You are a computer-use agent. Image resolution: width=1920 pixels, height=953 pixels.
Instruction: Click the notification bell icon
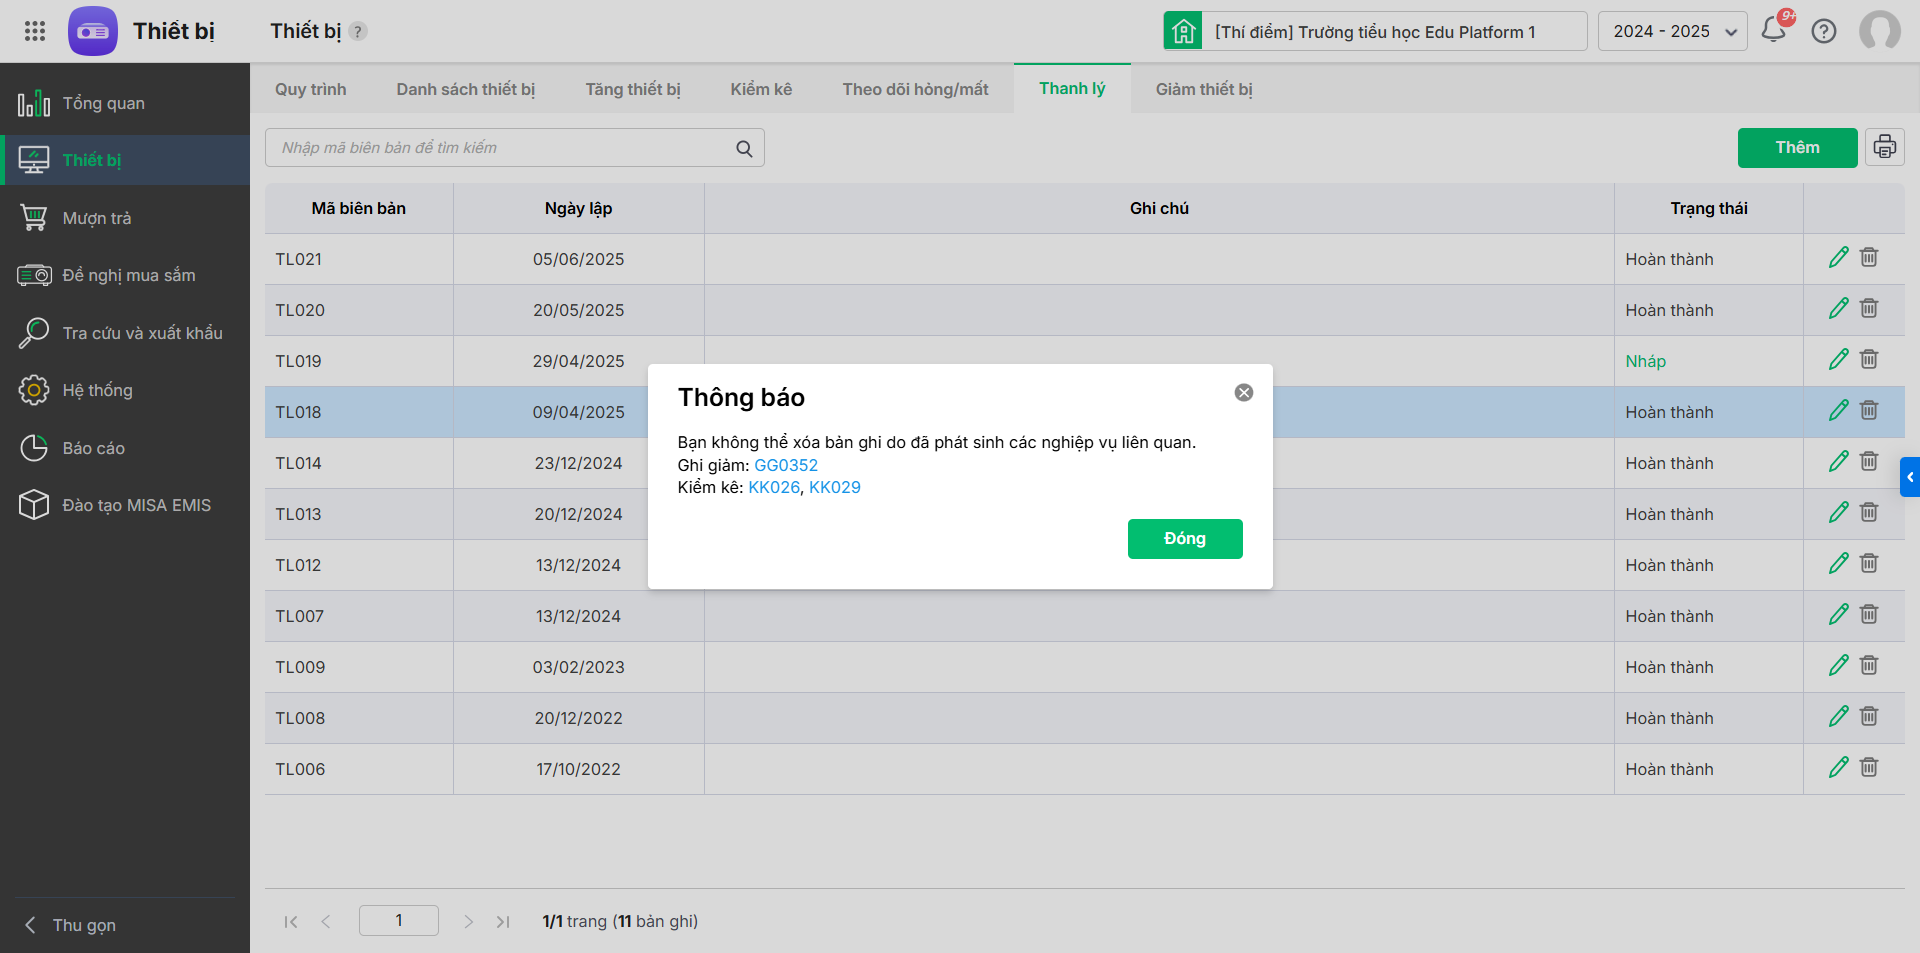click(x=1774, y=30)
